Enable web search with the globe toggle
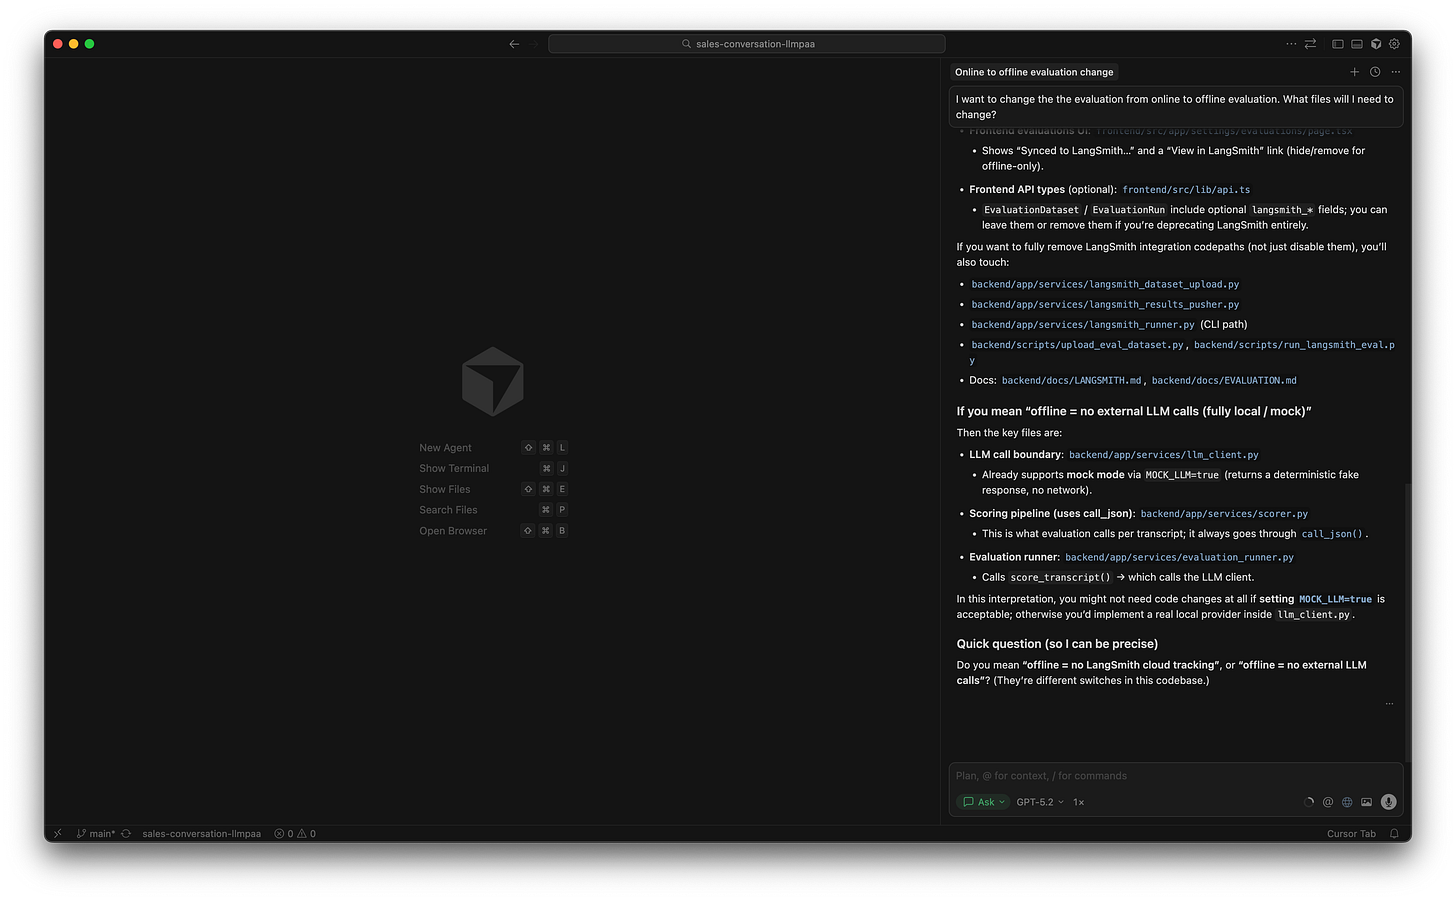 click(x=1346, y=801)
